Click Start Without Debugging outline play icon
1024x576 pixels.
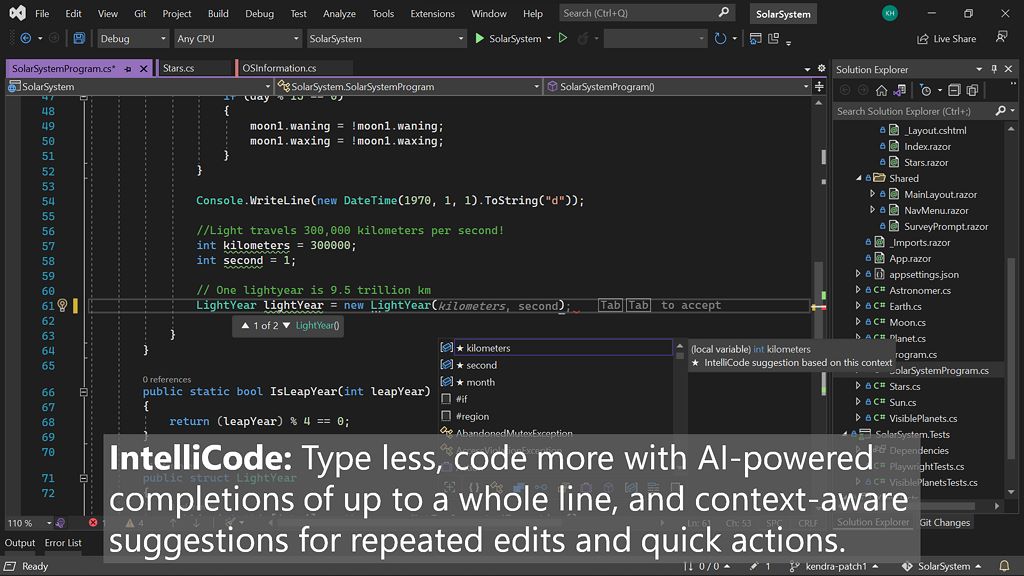[x=563, y=39]
